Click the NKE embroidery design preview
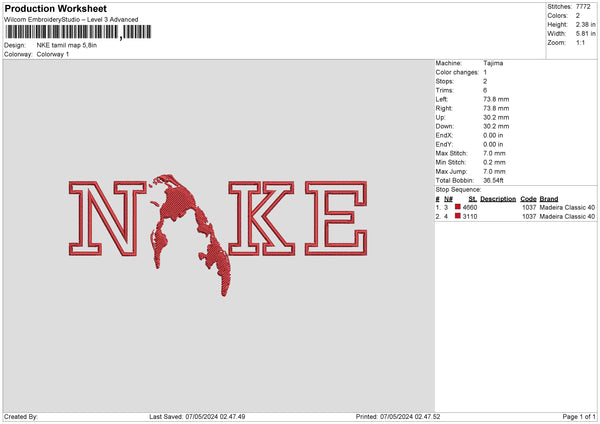600x424 pixels. pos(218,235)
